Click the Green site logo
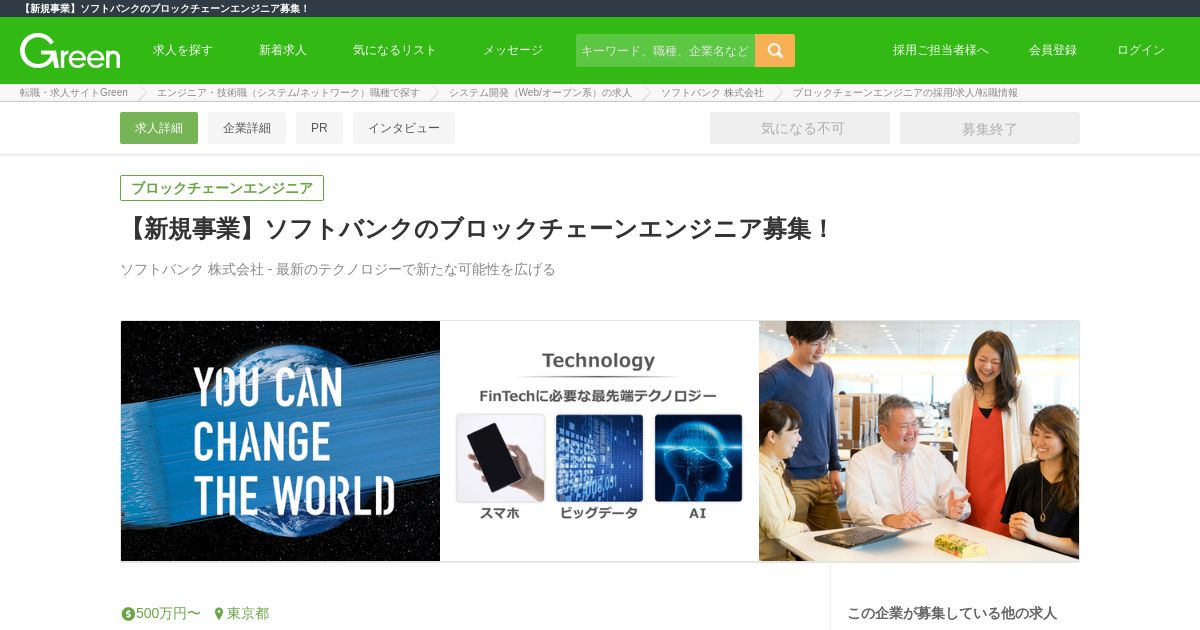The width and height of the screenshot is (1200, 630). [x=70, y=51]
